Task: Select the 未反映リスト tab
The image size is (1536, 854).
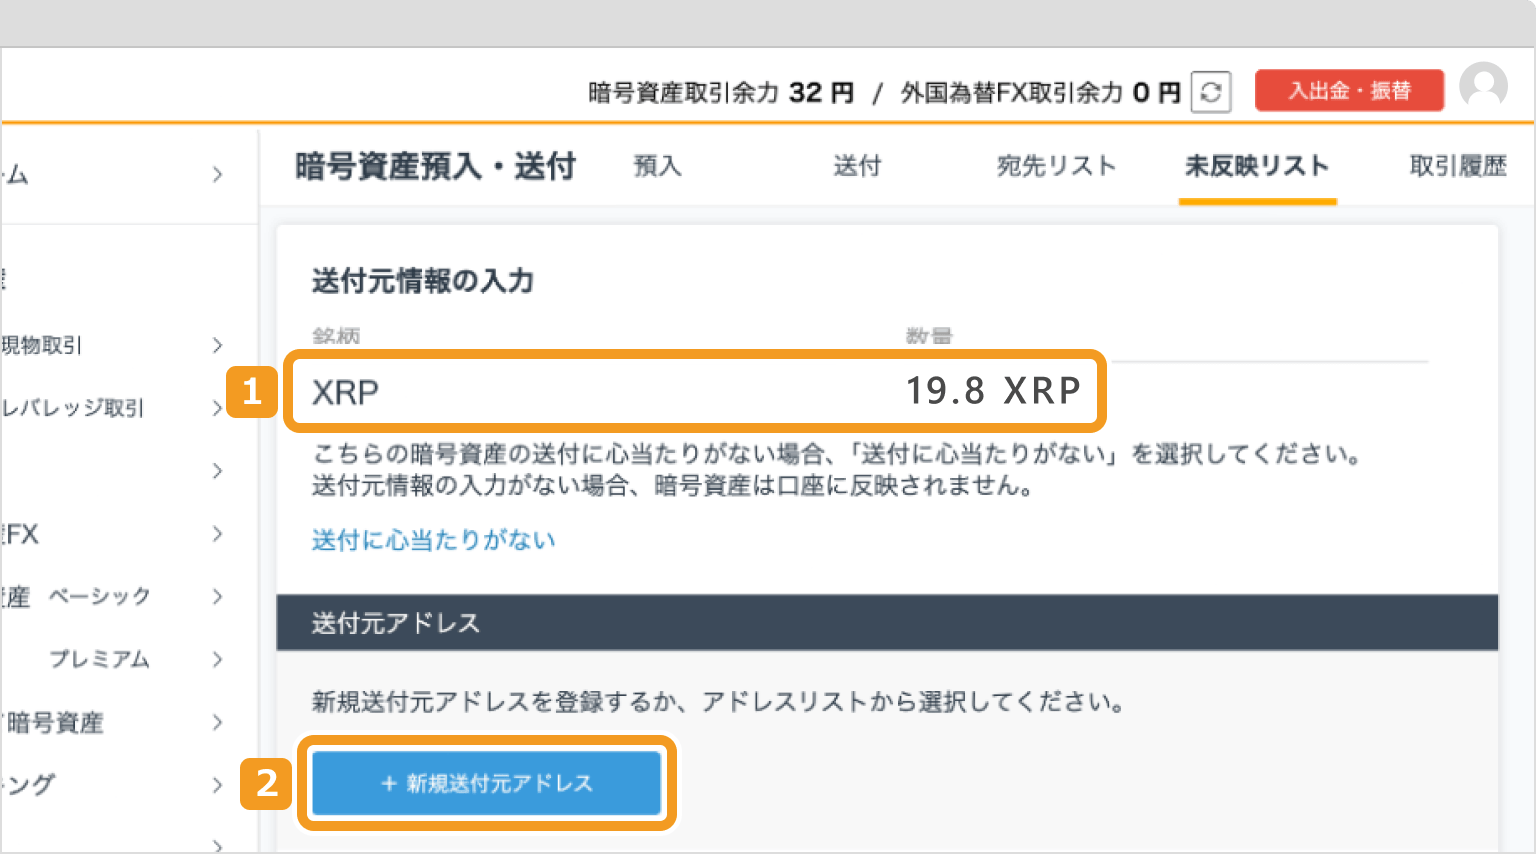Action: pos(1257,166)
